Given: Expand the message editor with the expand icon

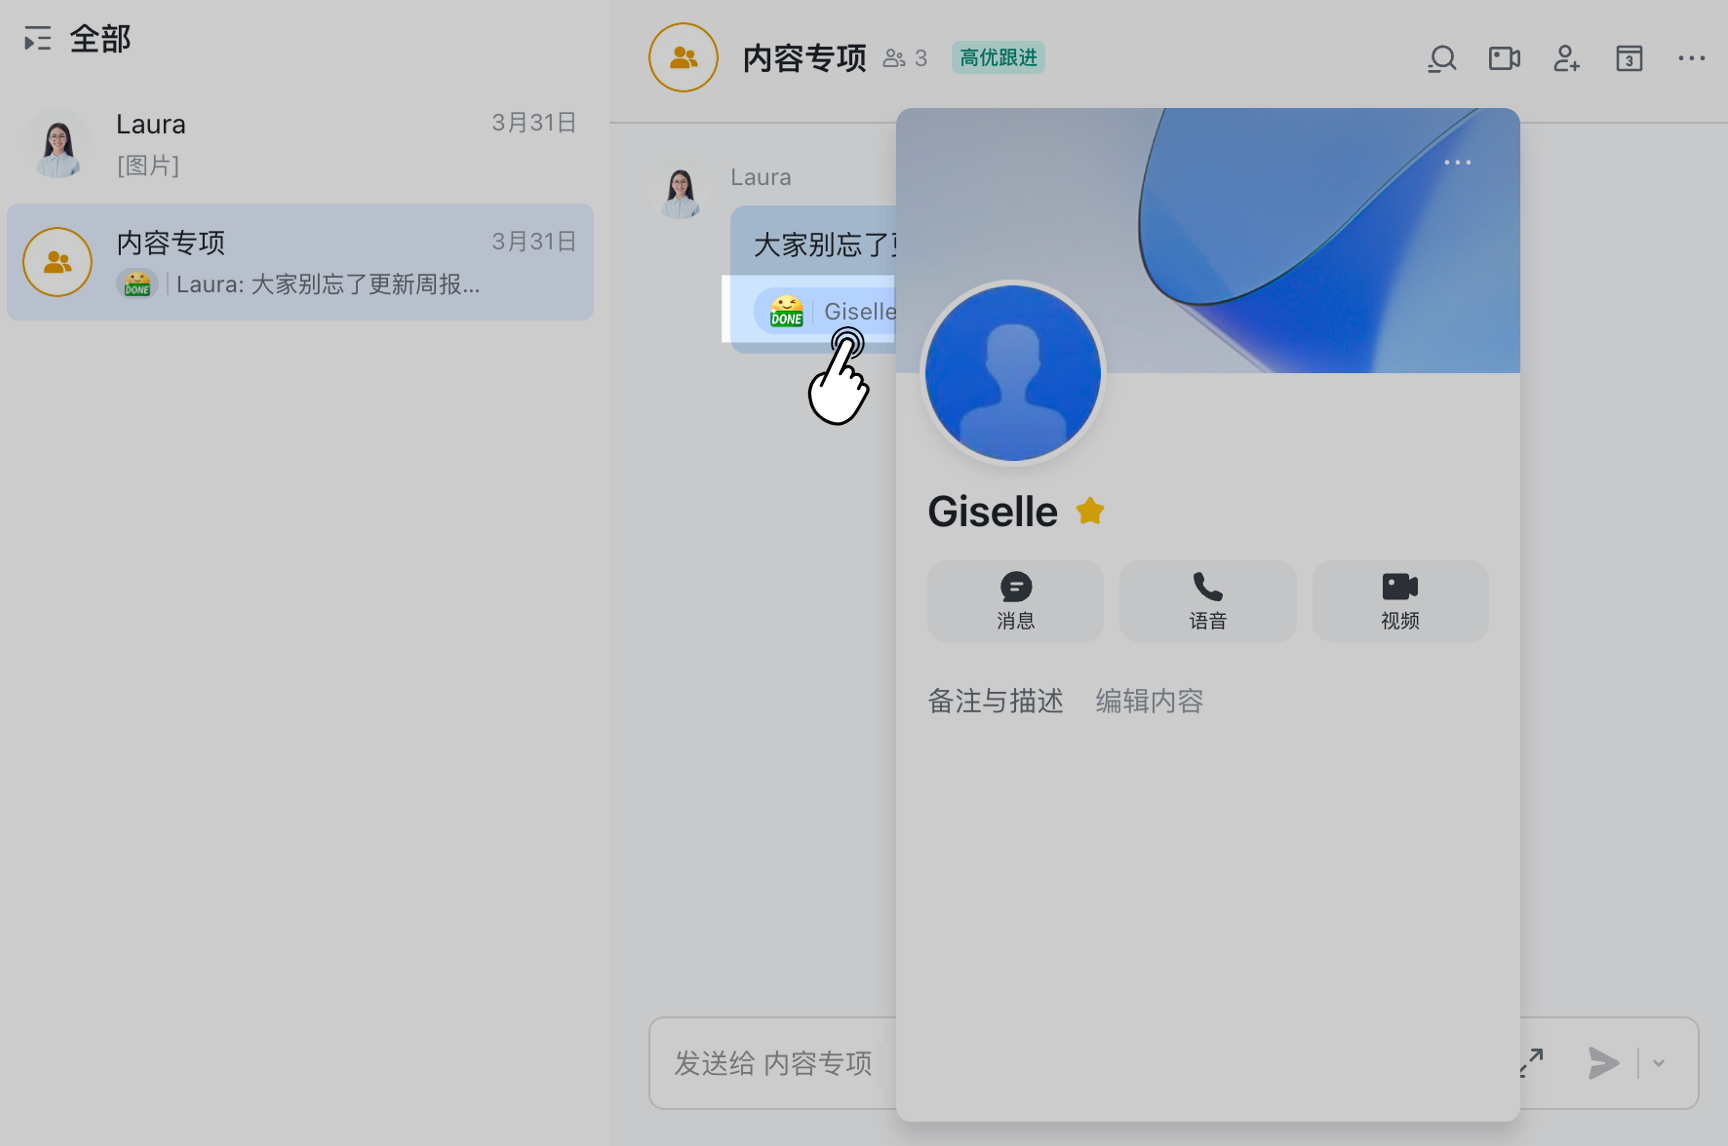Looking at the screenshot, I should pyautogui.click(x=1531, y=1063).
